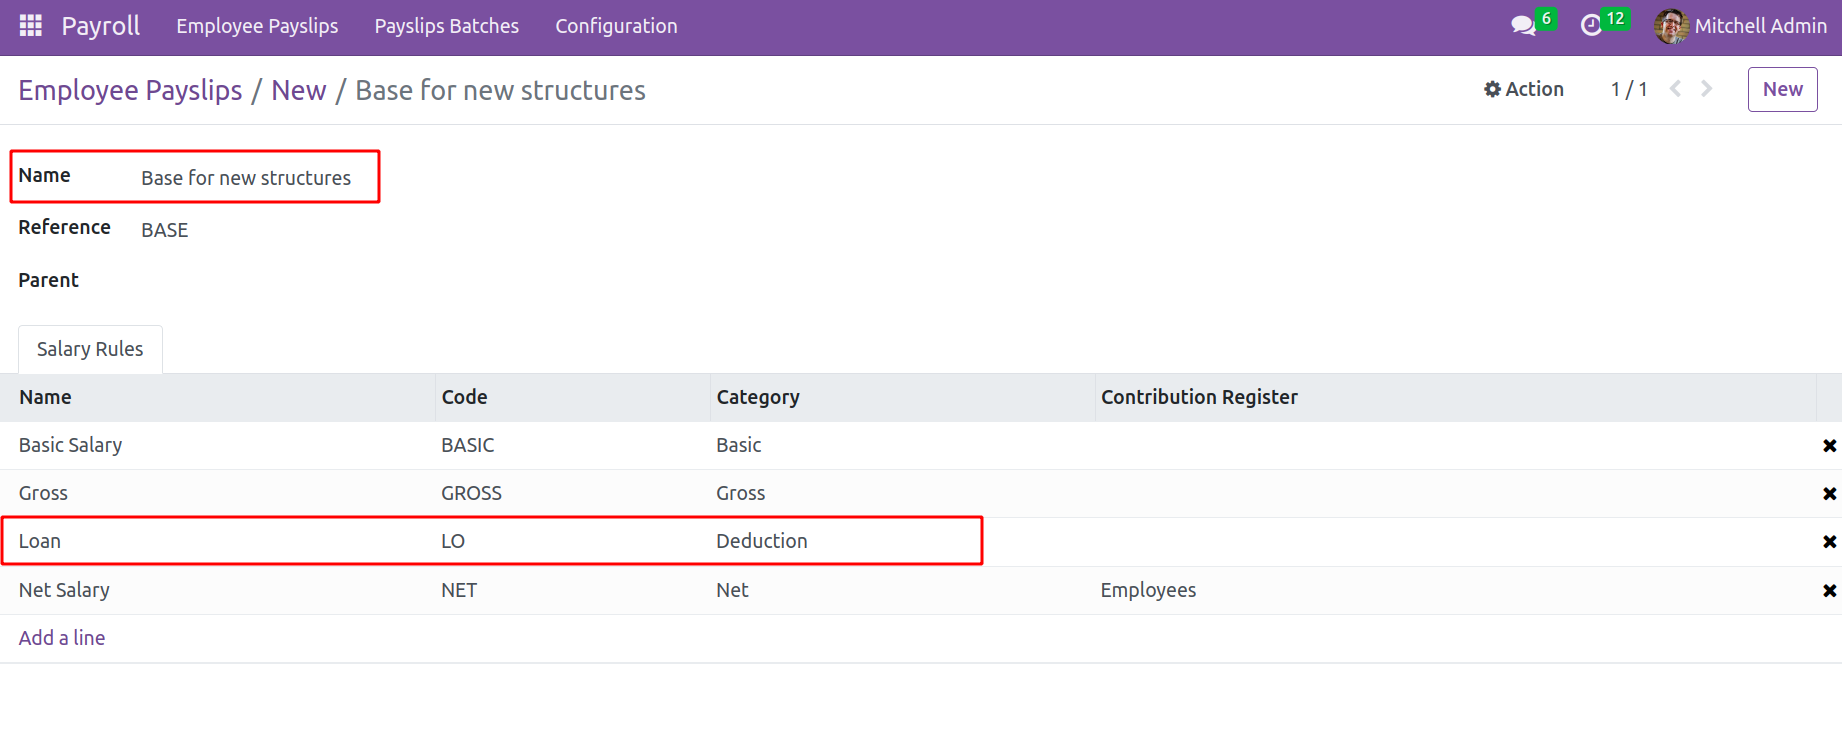Click Employee Payslips in the breadcrumb
The width and height of the screenshot is (1842, 747).
click(x=130, y=90)
